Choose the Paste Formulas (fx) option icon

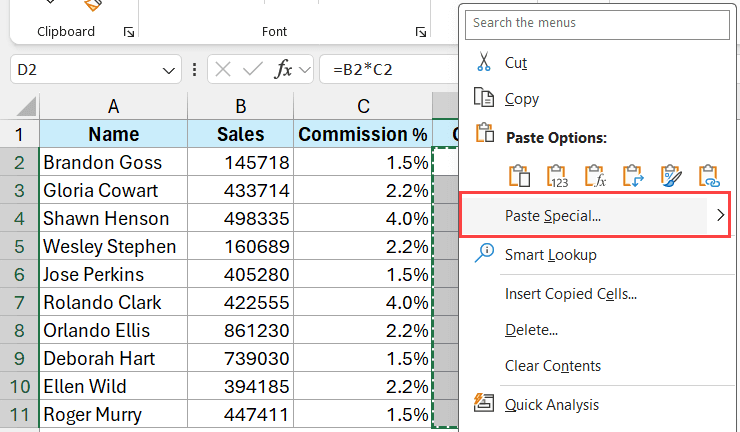595,177
